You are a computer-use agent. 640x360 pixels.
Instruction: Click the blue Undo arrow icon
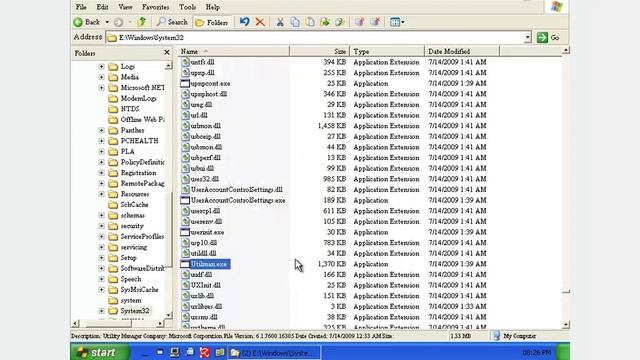point(244,22)
